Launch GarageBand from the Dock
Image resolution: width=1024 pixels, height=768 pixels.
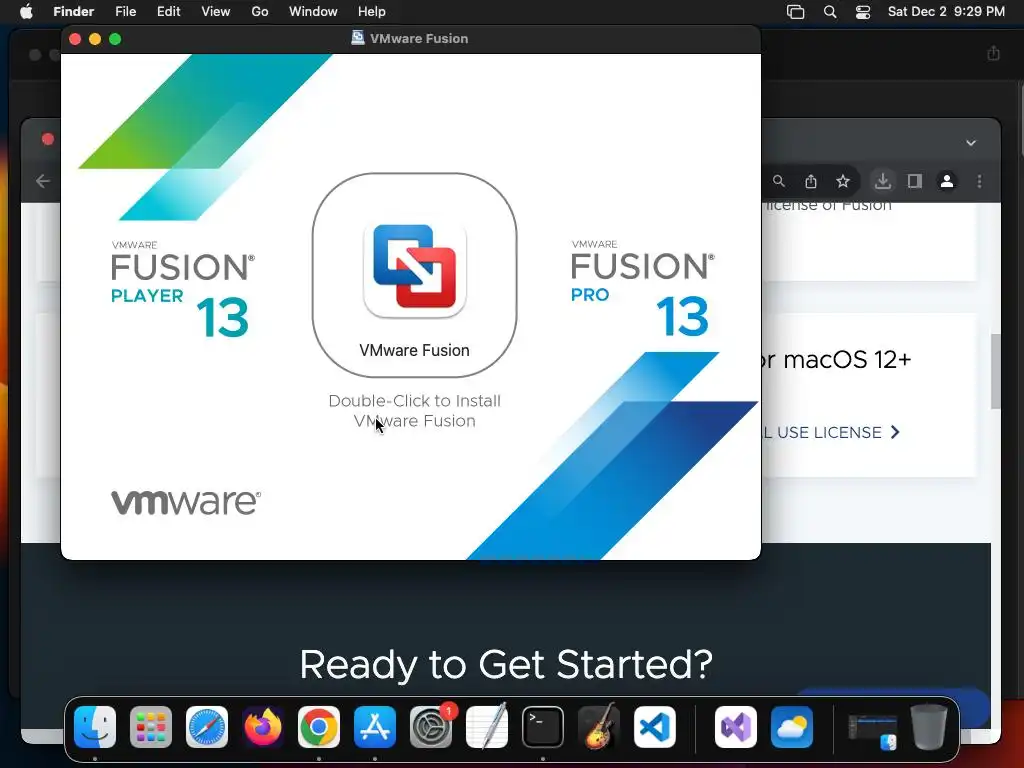[599, 727]
